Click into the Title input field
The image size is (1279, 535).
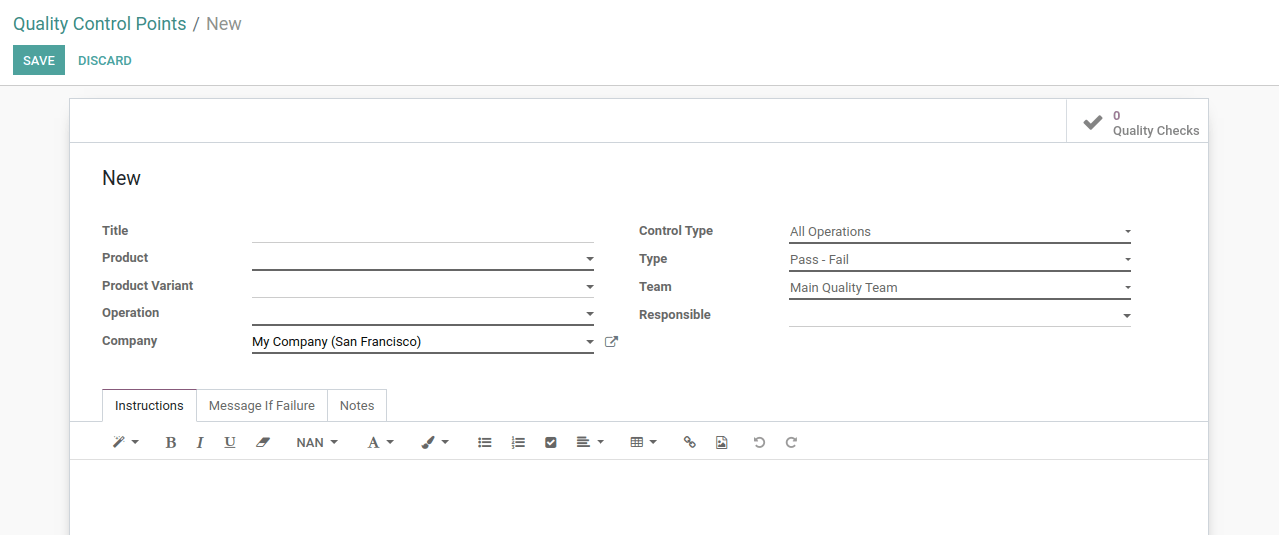coord(423,231)
